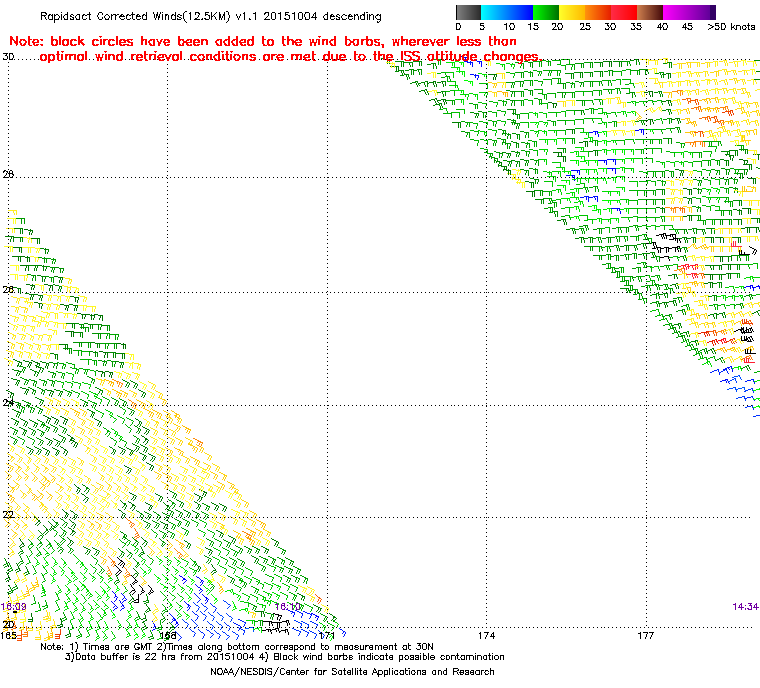Click the red 'Note: black circles have been added' line

click(x=263, y=41)
